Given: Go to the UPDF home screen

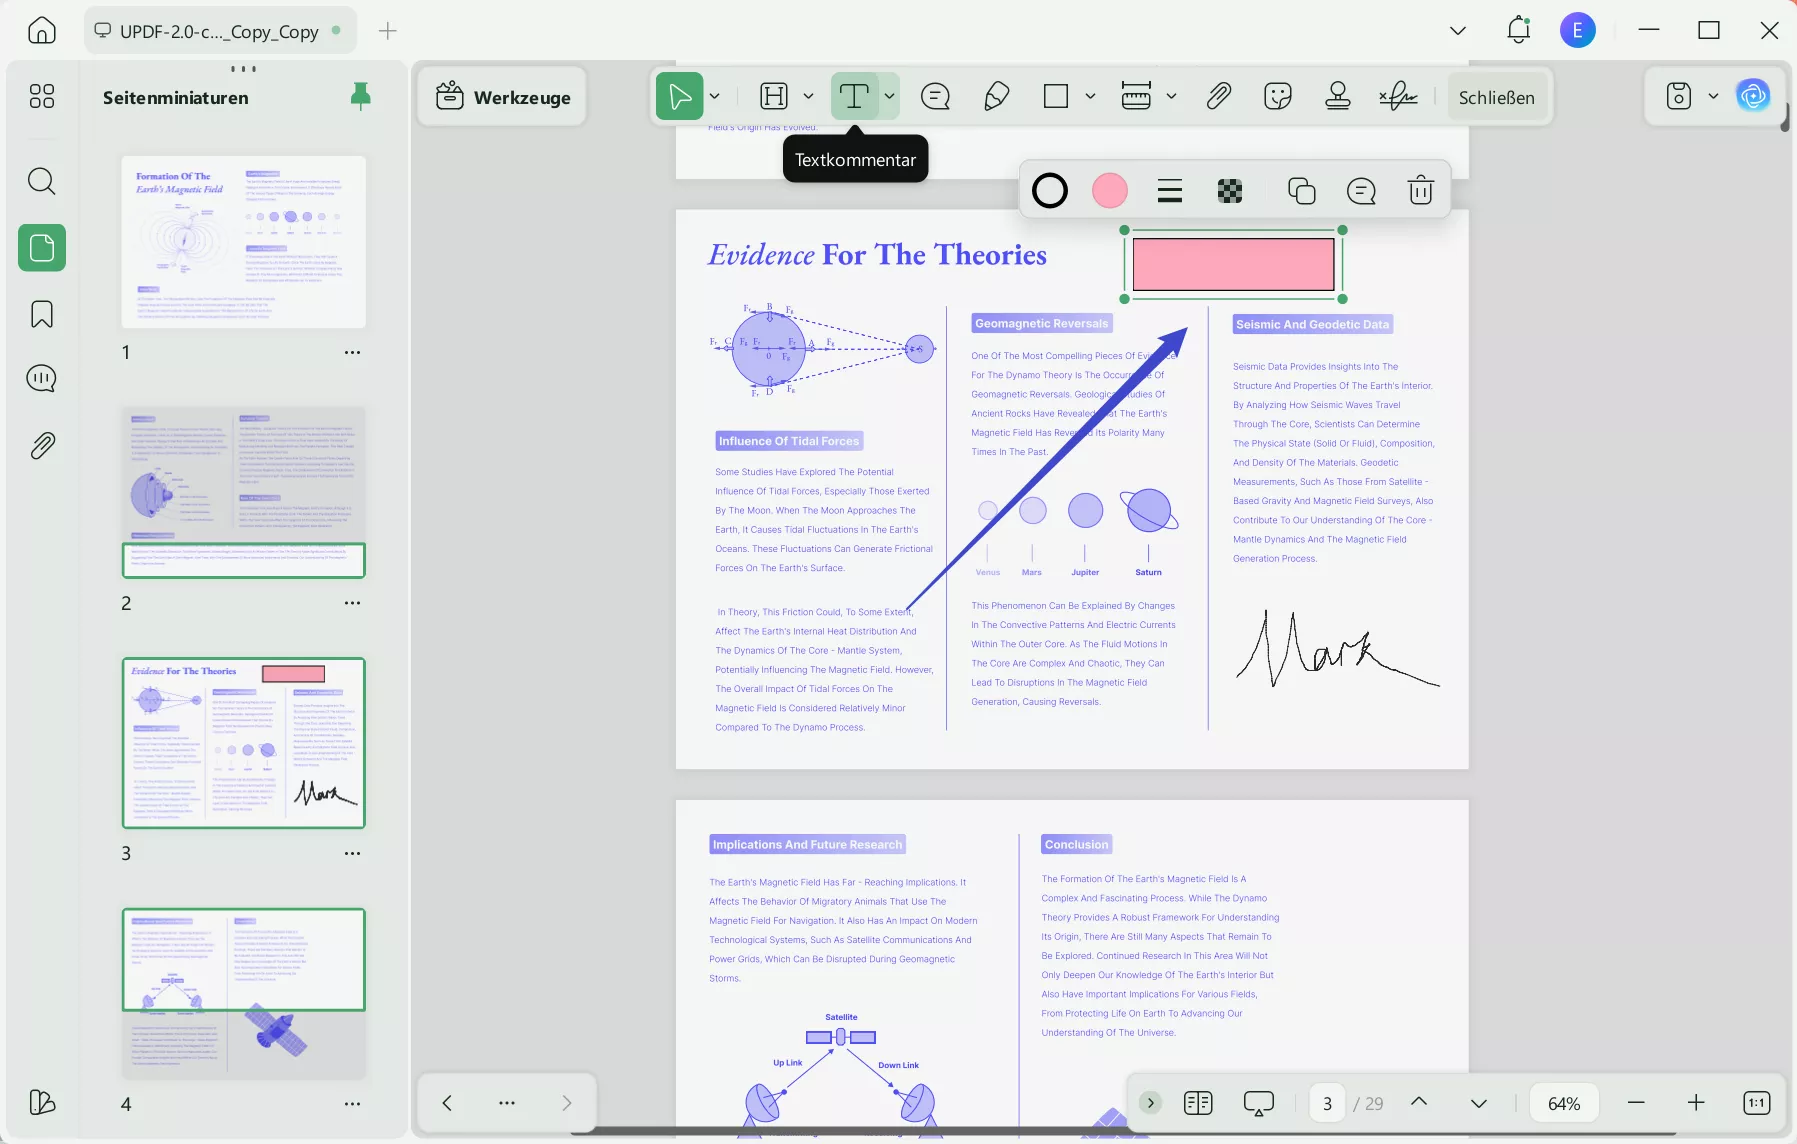Looking at the screenshot, I should (x=42, y=30).
